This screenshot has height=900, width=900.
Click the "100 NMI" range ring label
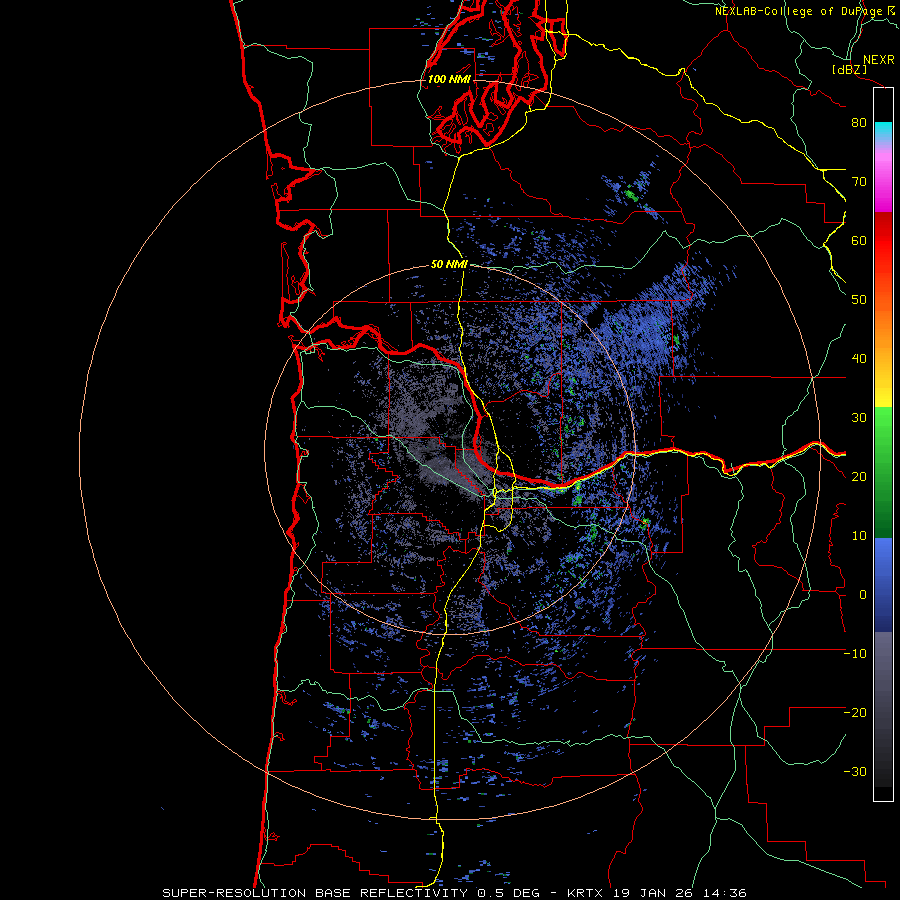pyautogui.click(x=449, y=79)
